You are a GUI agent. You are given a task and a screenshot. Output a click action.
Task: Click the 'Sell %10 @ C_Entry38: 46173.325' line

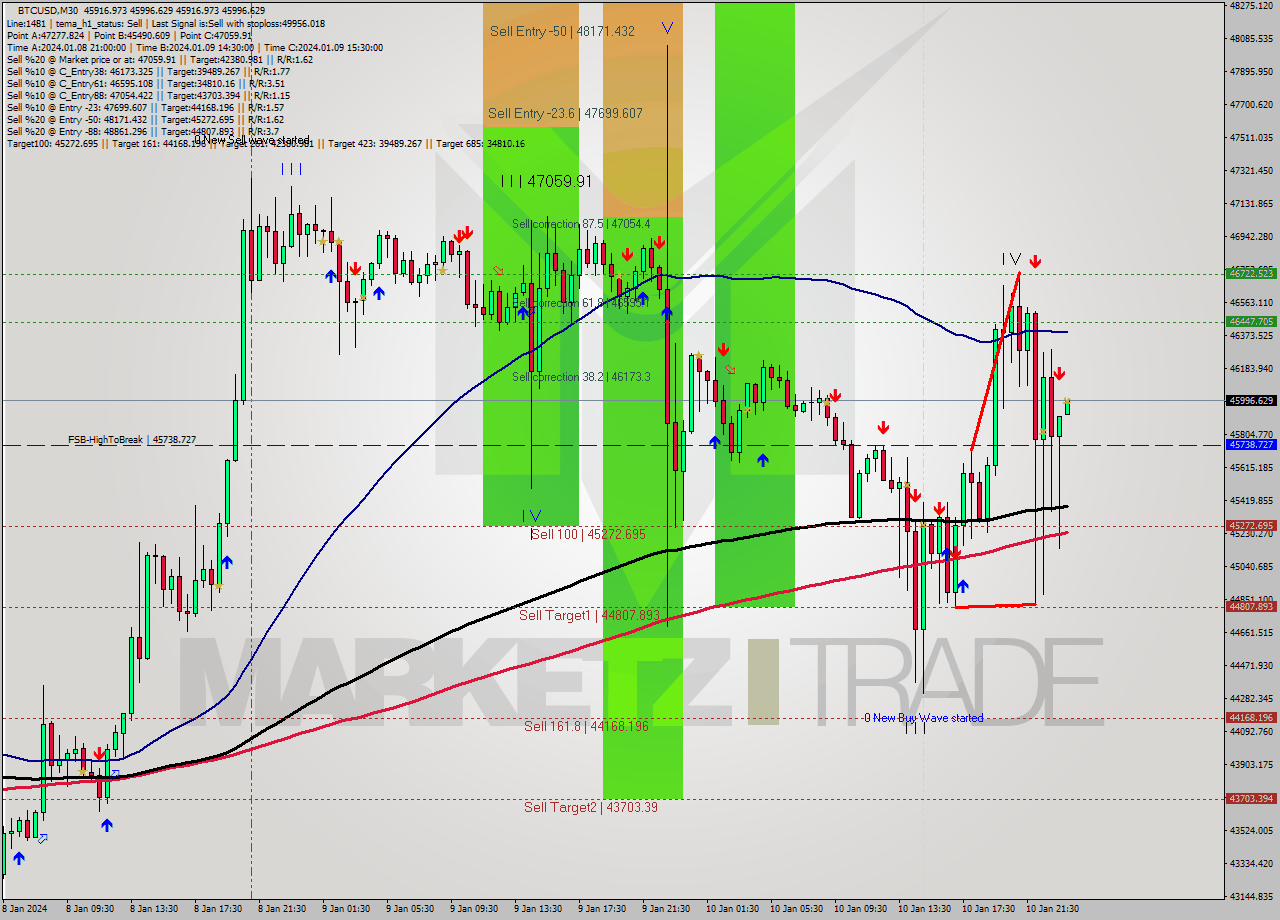(x=148, y=71)
